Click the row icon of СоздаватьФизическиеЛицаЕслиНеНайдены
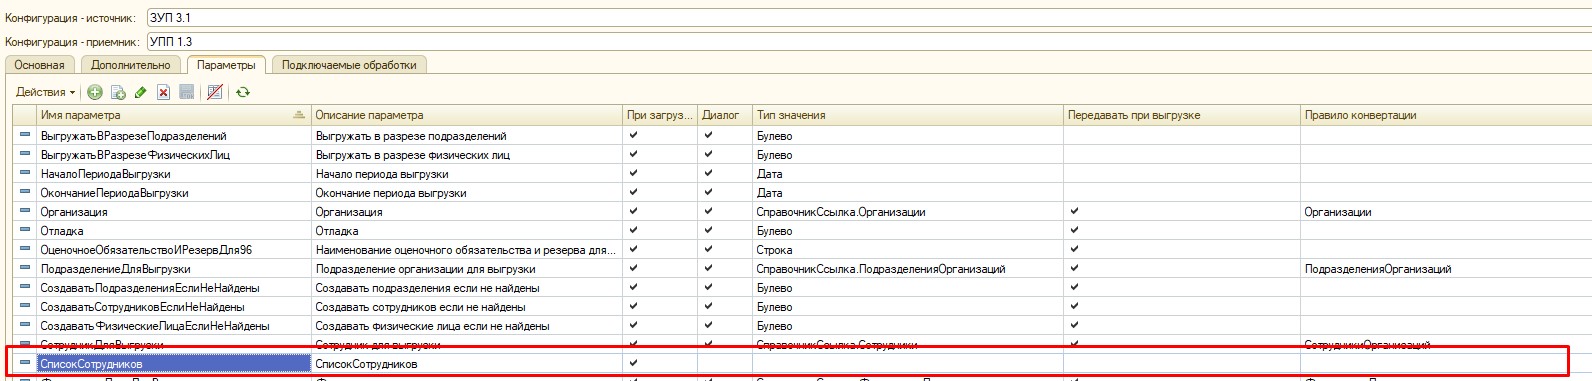This screenshot has width=1592, height=381. pos(25,325)
